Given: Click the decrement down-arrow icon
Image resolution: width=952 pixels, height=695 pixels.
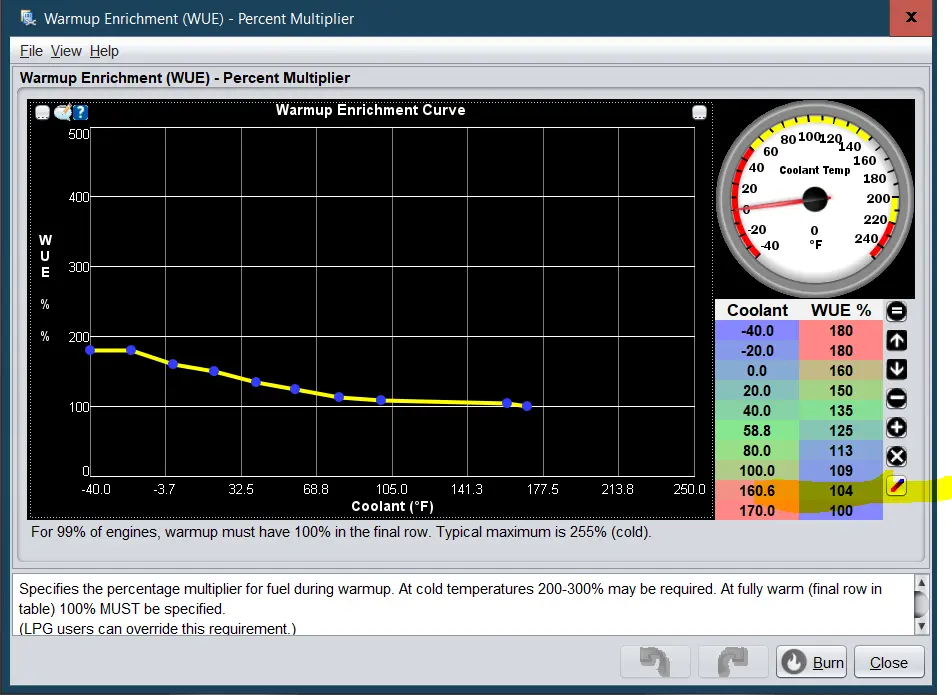Looking at the screenshot, I should click(896, 370).
